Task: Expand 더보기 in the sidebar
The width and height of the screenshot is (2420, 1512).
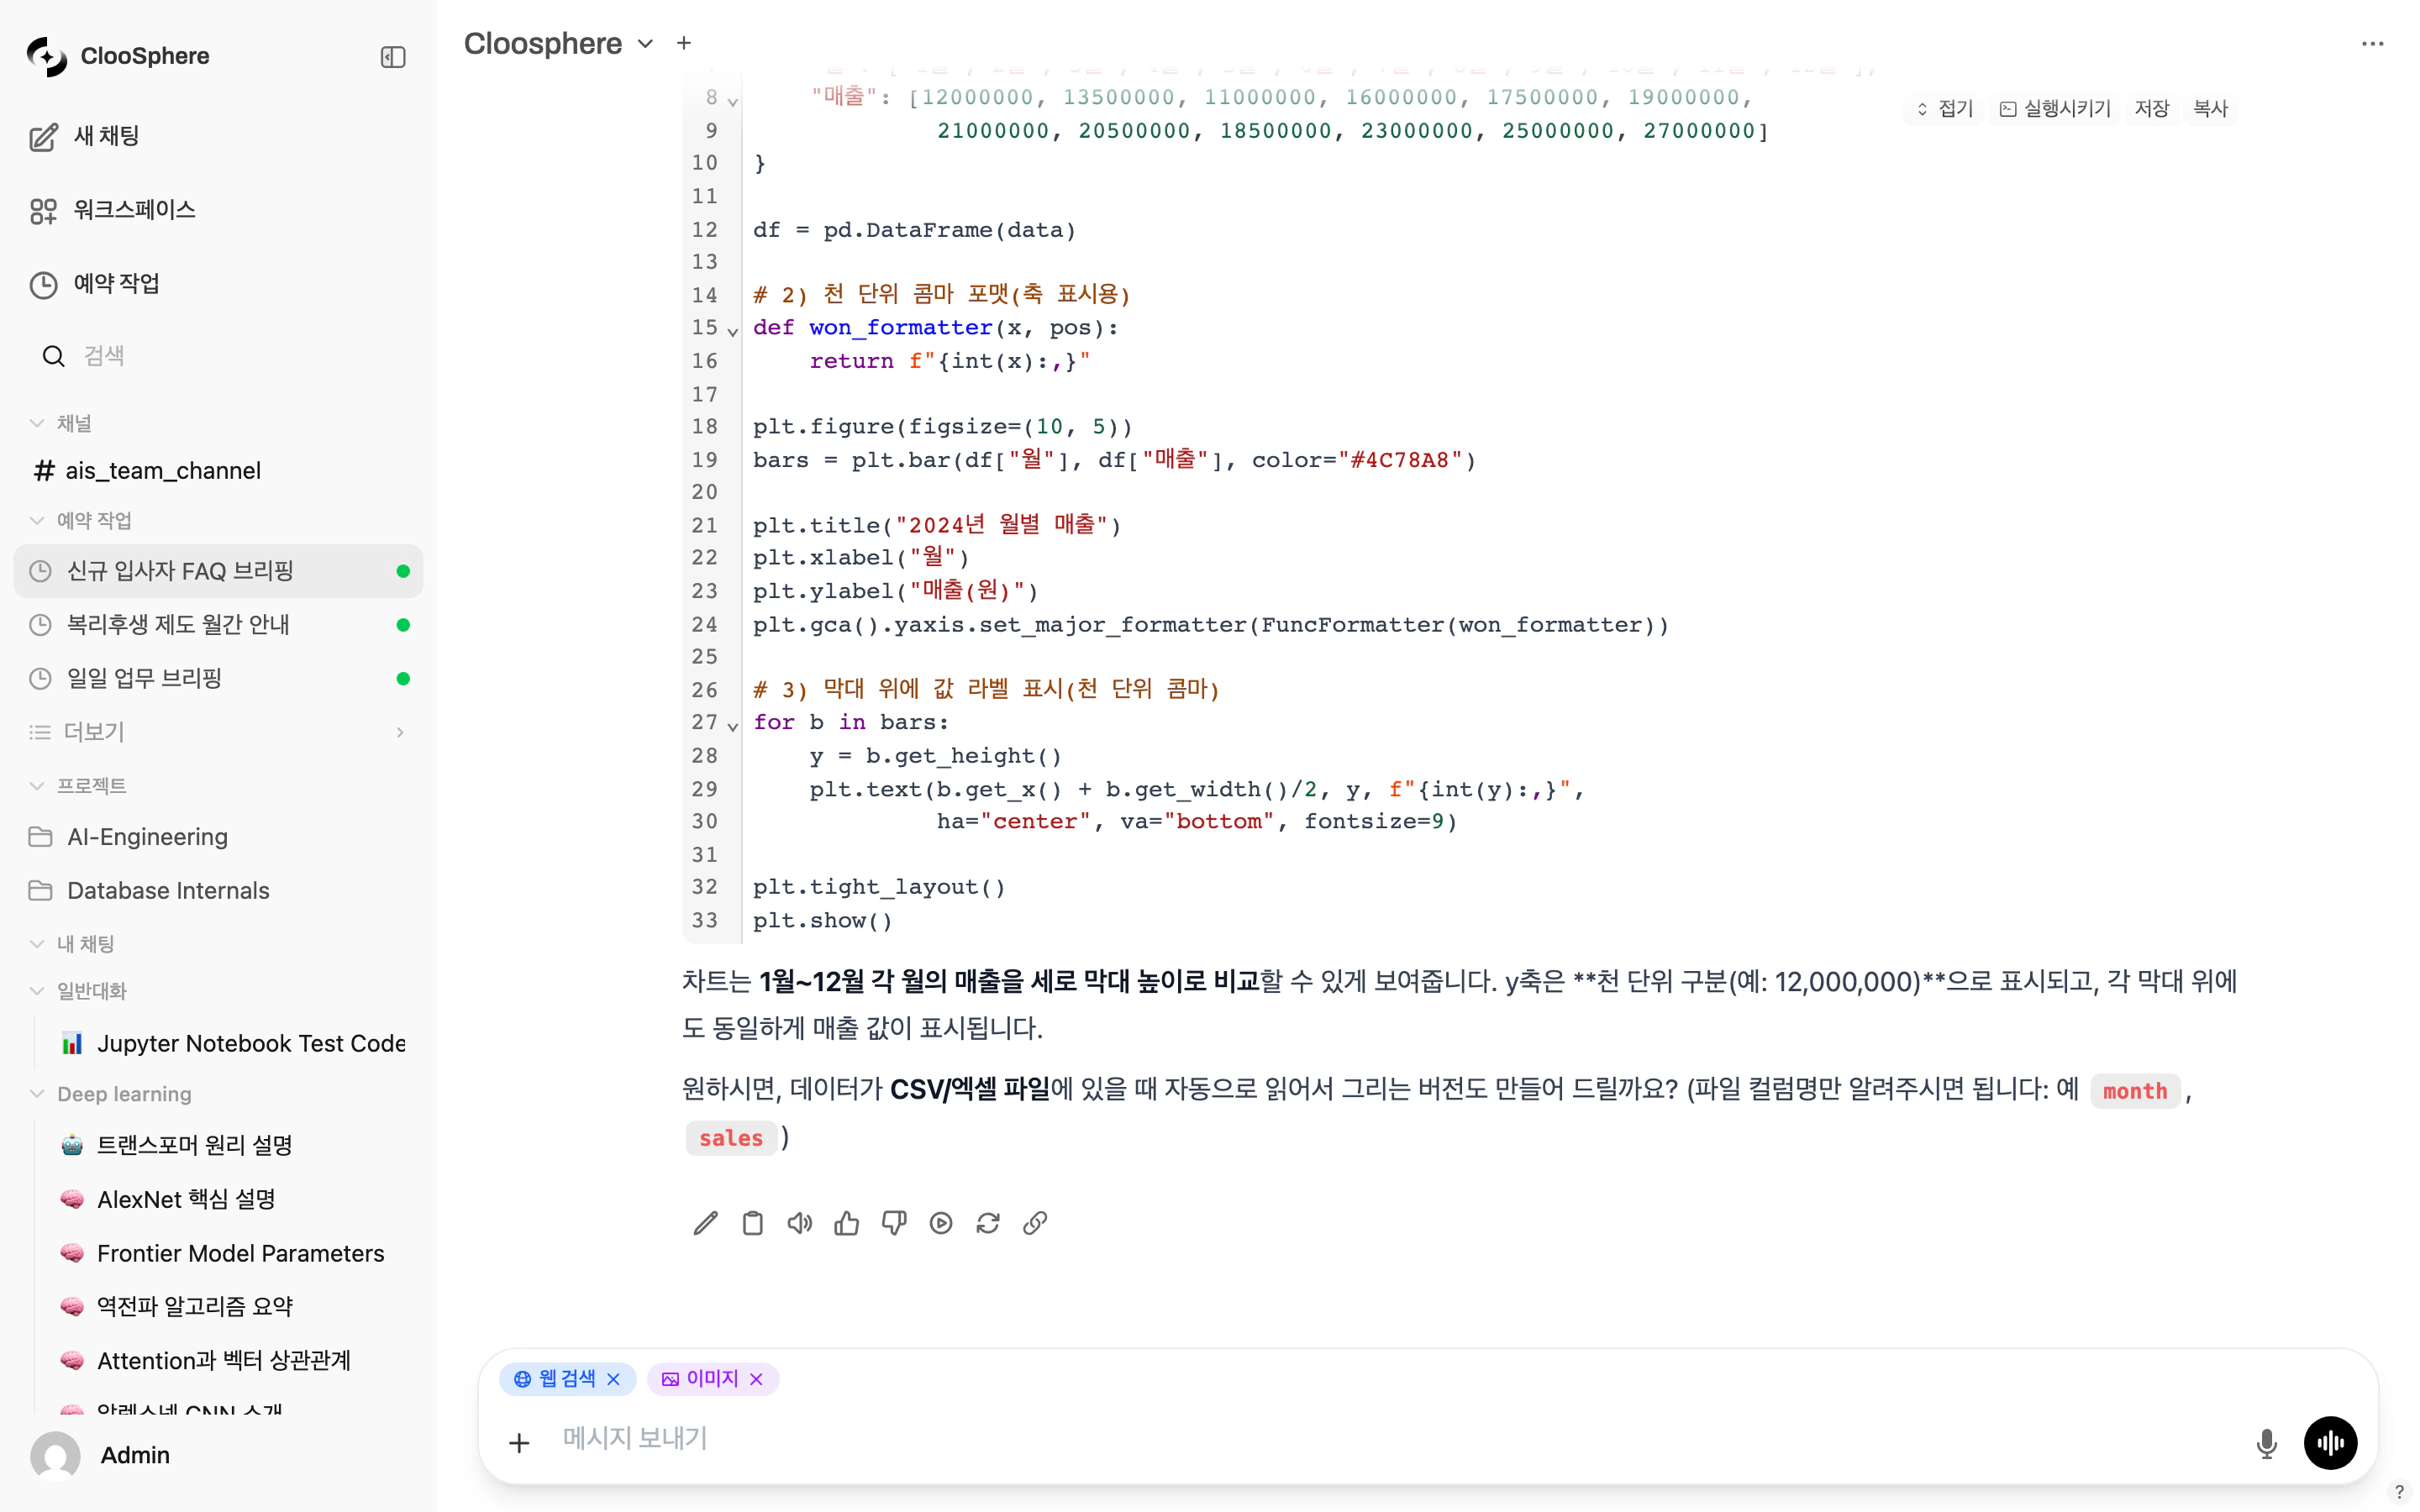Action: pos(400,732)
